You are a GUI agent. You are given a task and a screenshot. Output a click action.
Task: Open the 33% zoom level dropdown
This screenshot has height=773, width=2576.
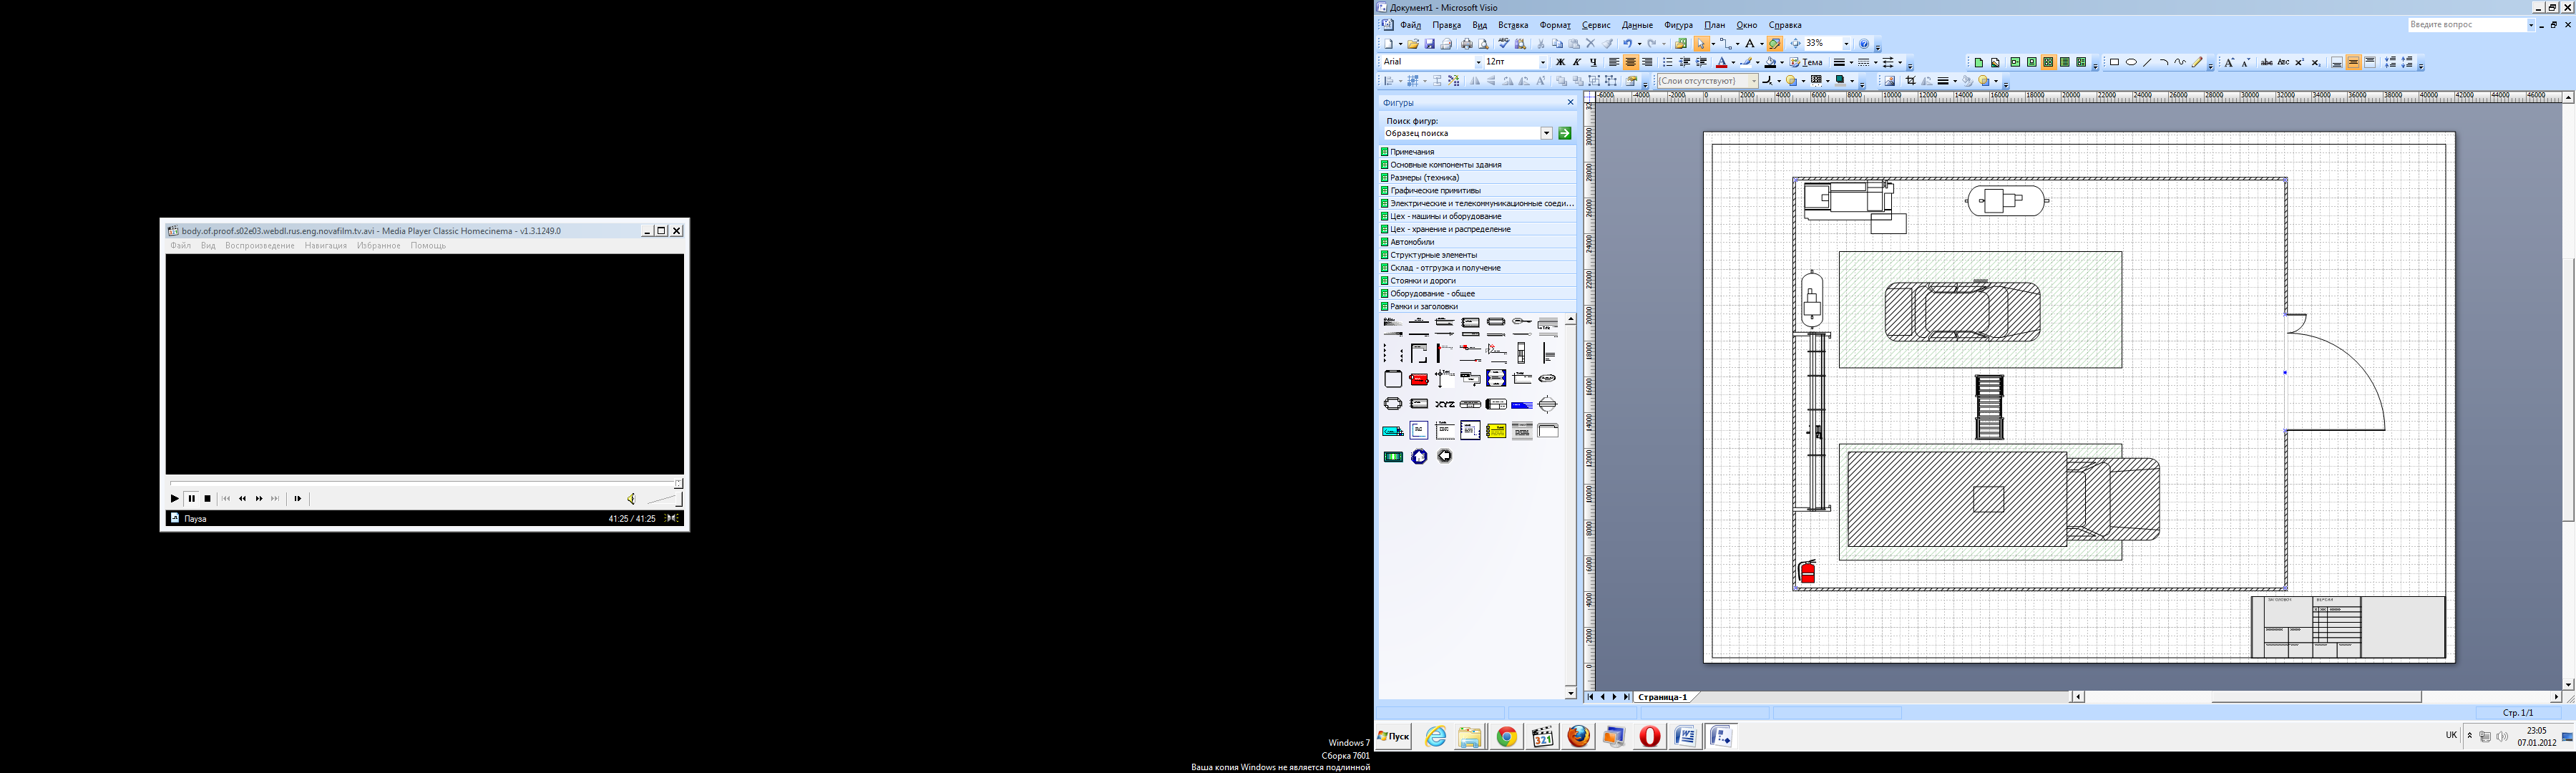[1847, 44]
